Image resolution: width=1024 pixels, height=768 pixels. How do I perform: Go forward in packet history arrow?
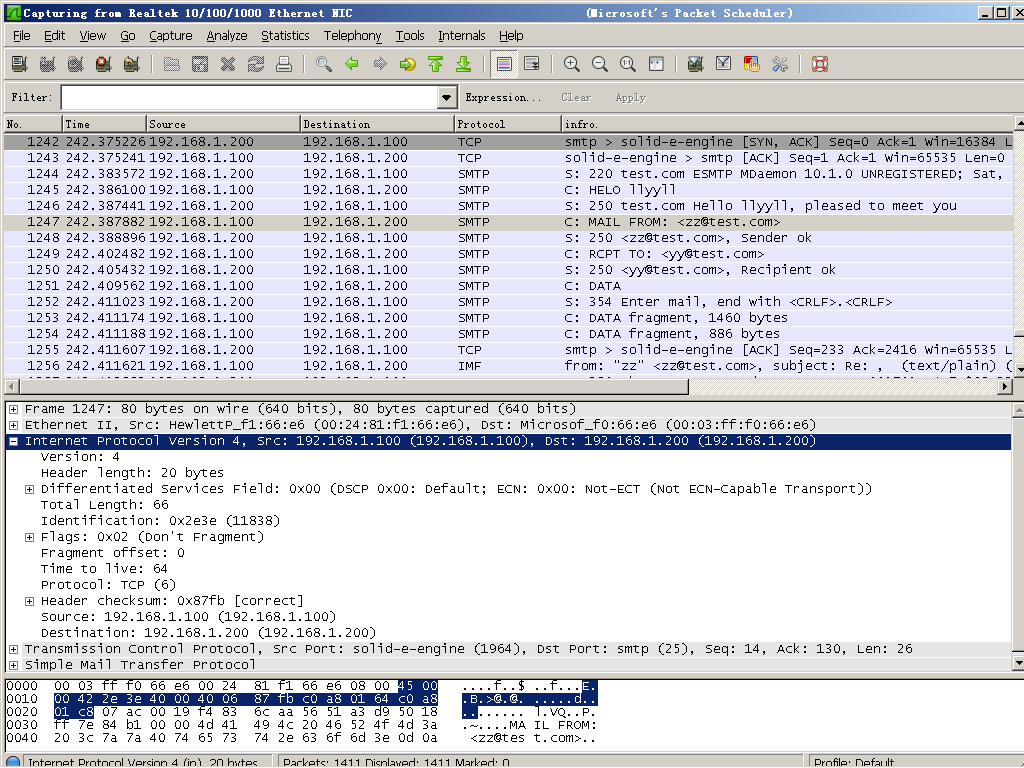point(380,64)
